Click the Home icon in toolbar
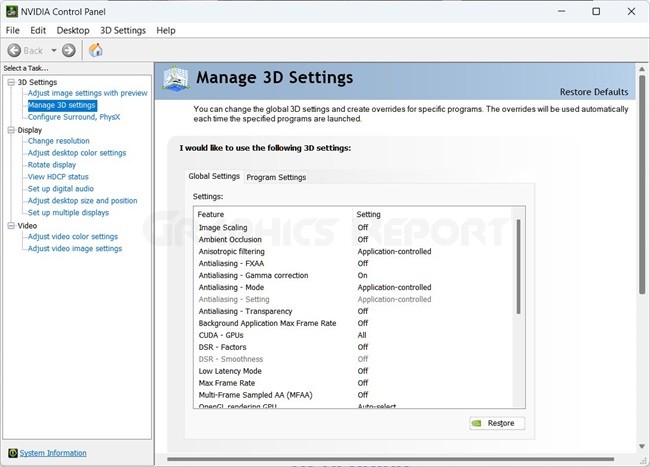 [96, 50]
